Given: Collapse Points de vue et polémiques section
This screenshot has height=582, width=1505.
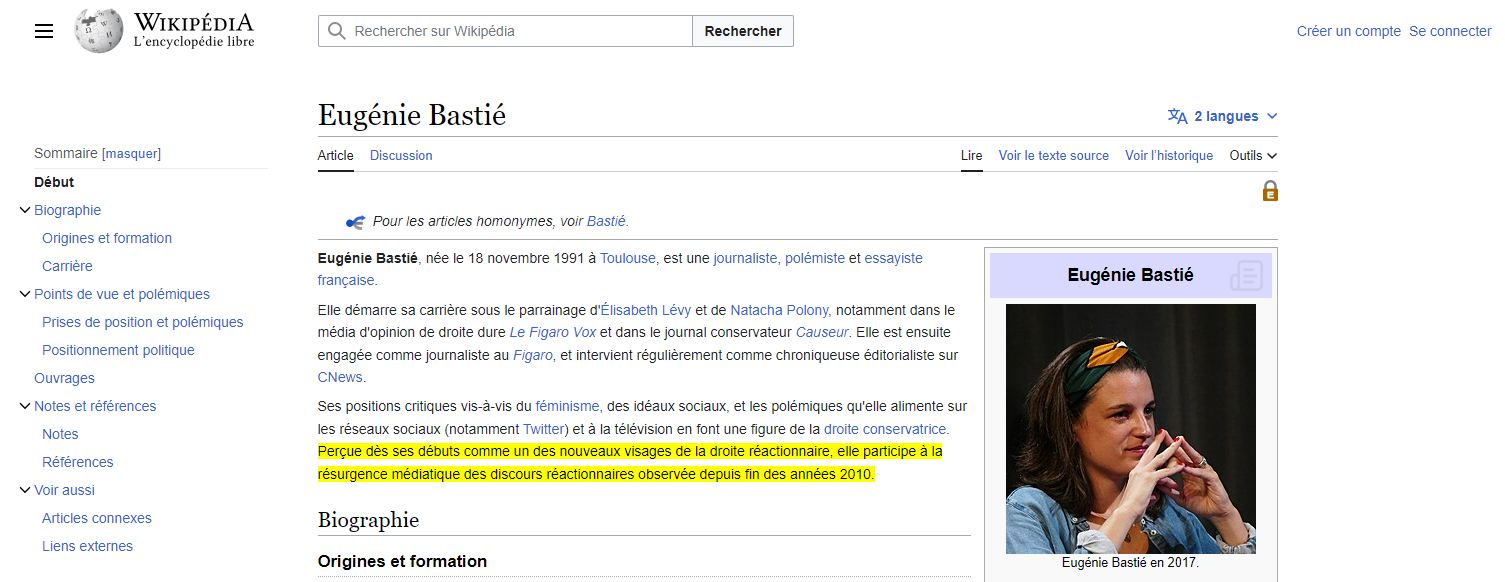Looking at the screenshot, I should [x=25, y=294].
